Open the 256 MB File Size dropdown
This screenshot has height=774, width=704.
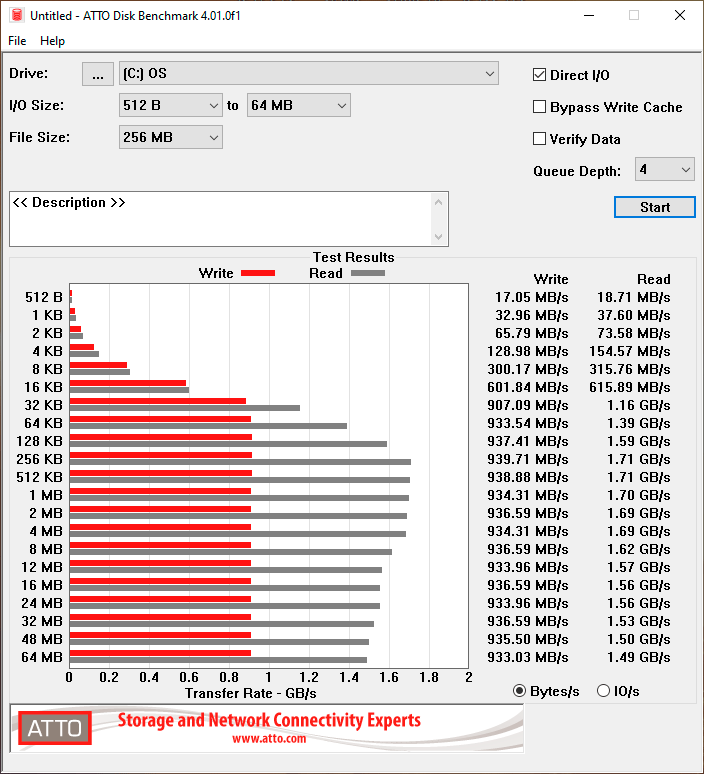(171, 137)
